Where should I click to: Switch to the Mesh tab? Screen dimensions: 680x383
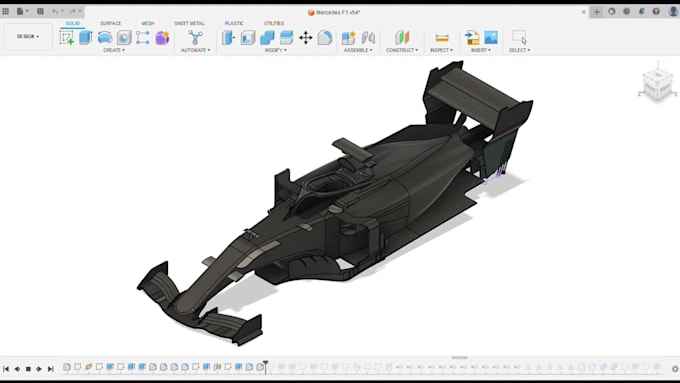tap(147, 23)
